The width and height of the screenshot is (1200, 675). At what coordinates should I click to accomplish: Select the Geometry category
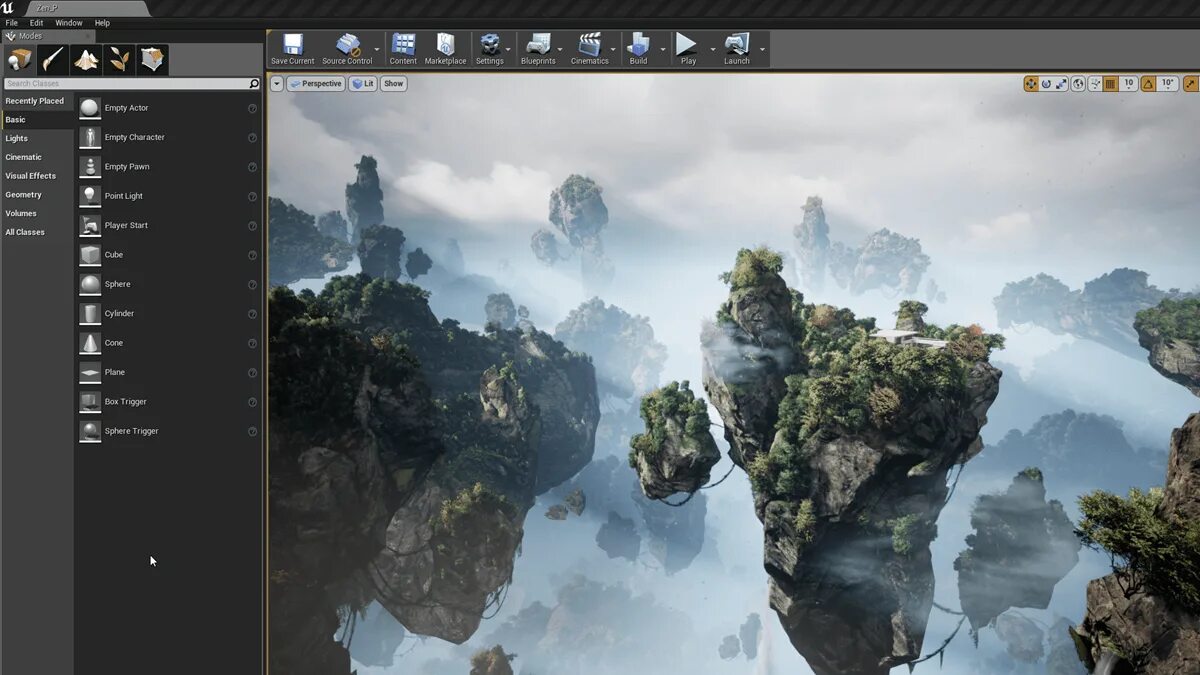[x=37, y=195]
